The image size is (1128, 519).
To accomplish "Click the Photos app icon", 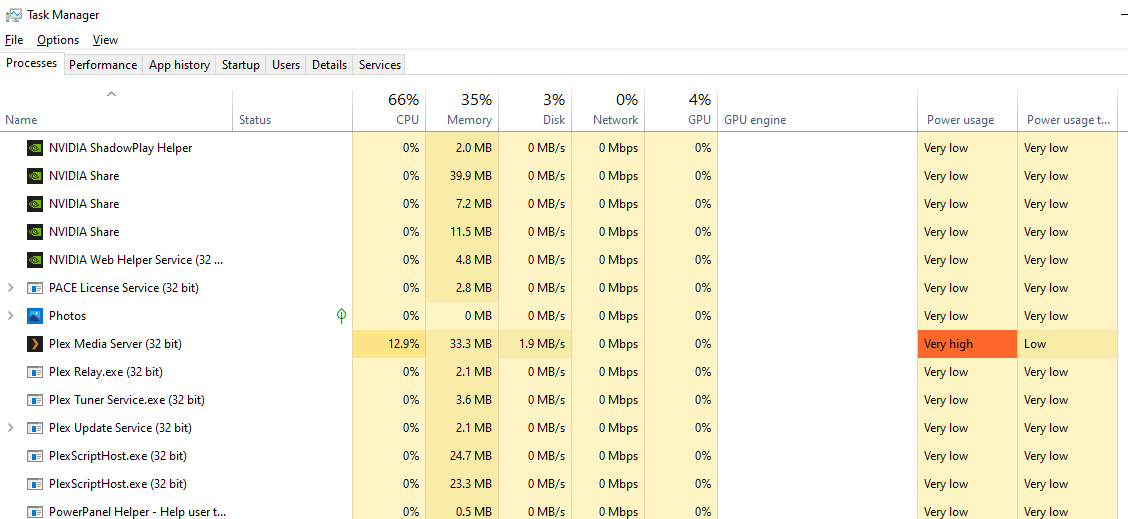I will point(35,316).
